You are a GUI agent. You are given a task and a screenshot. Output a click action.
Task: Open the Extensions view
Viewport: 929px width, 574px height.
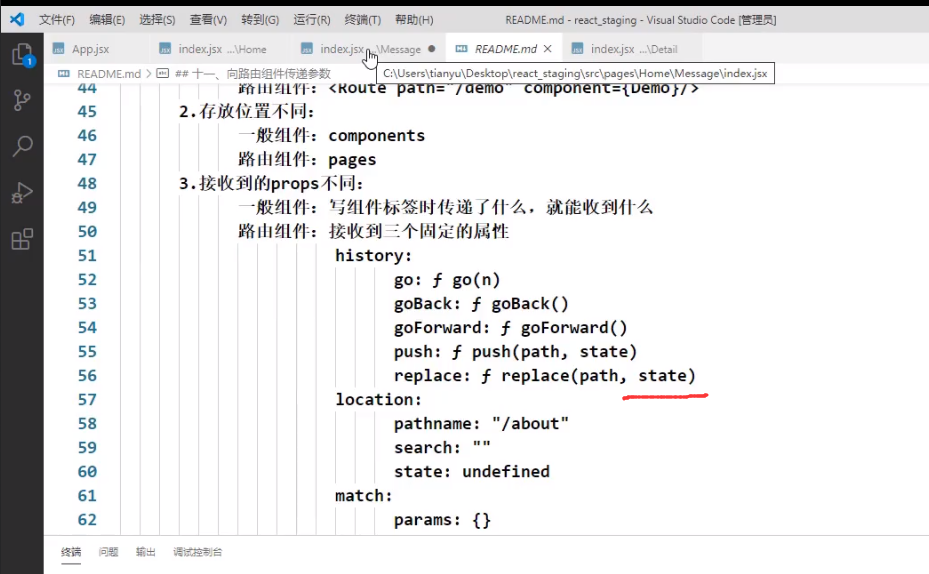point(22,239)
